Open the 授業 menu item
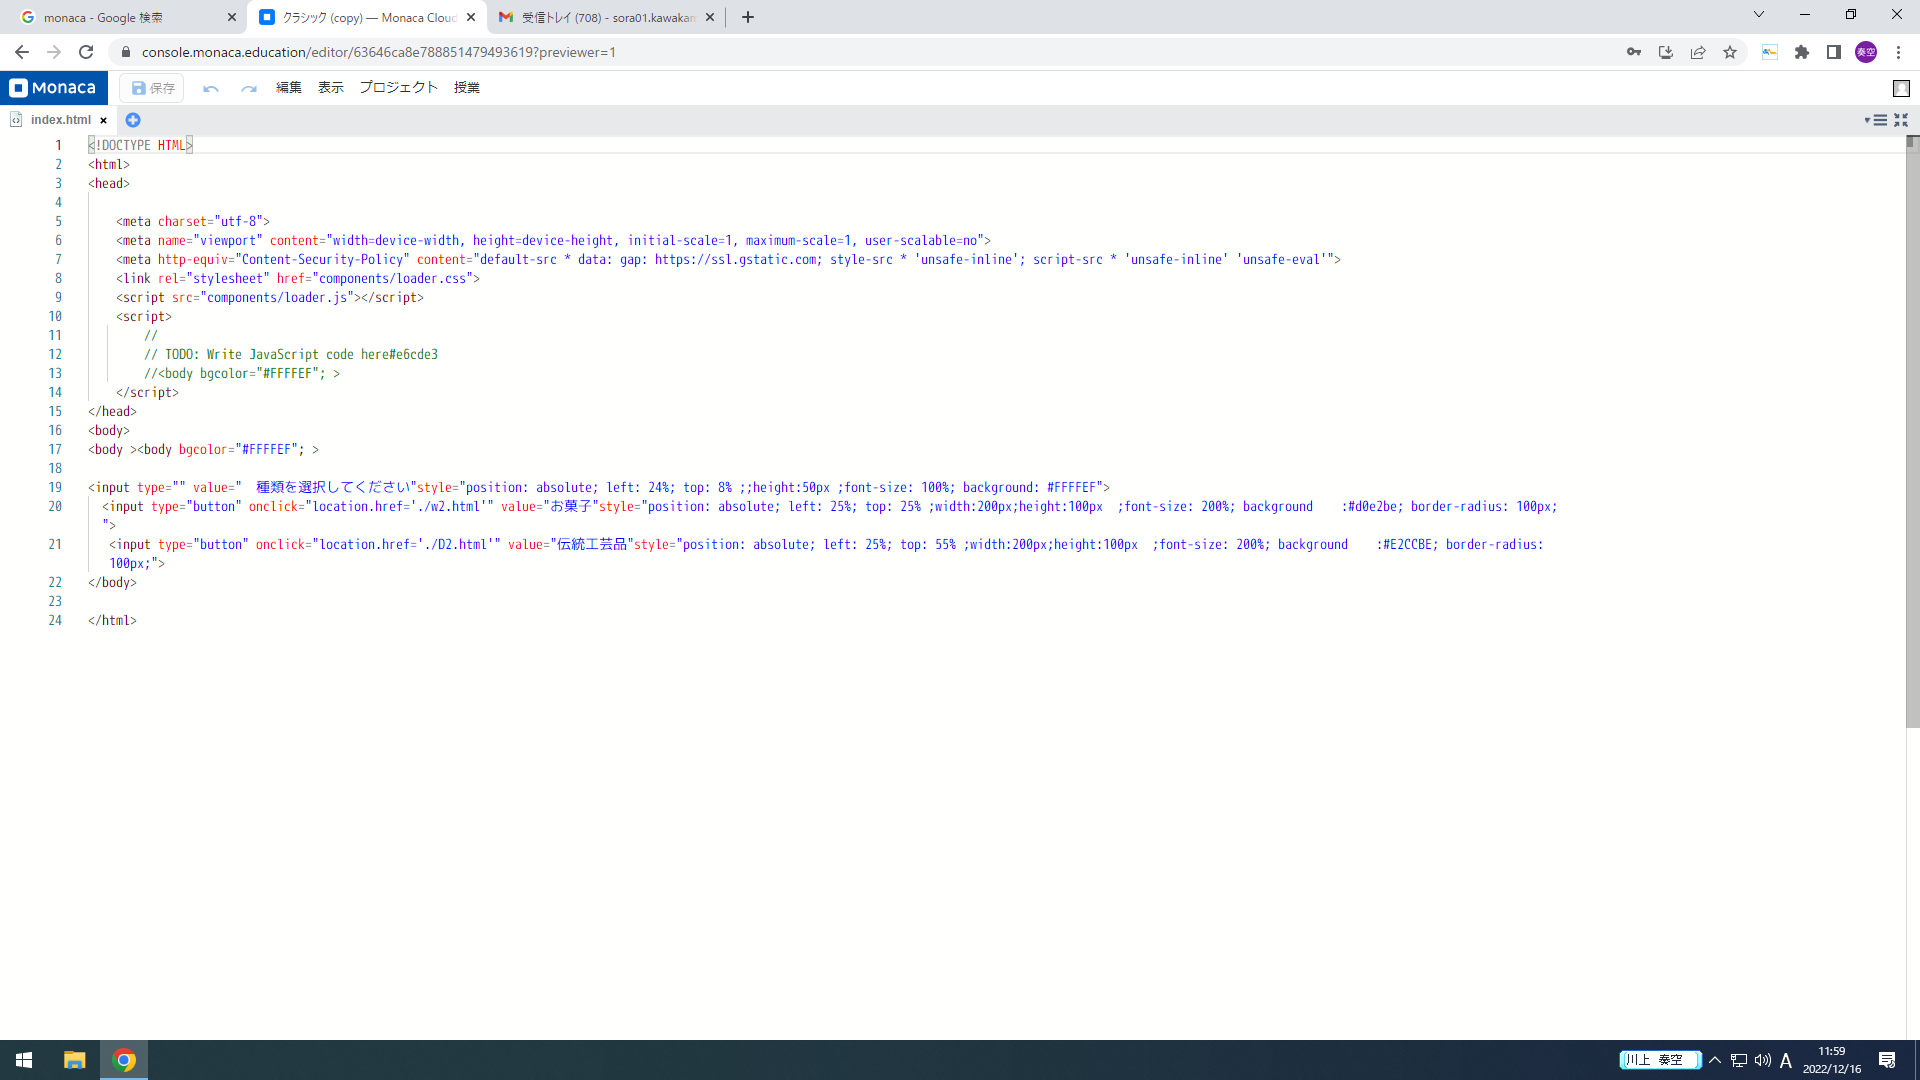The image size is (1920, 1080). click(x=467, y=88)
